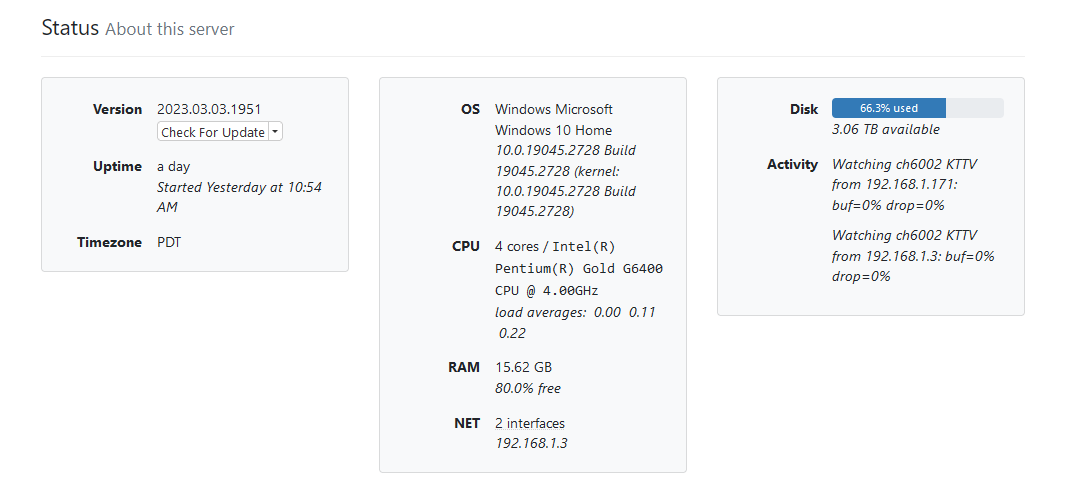Click the "2 interfaces" network text

click(529, 423)
